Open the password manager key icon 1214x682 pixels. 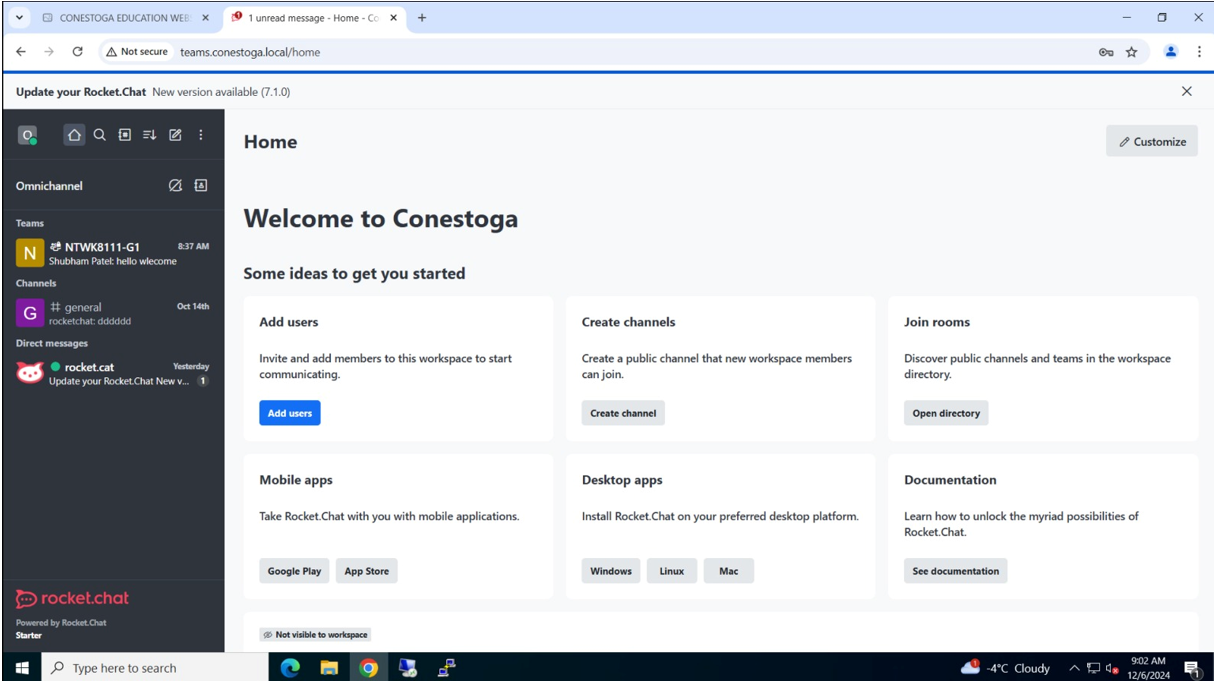click(x=1106, y=52)
